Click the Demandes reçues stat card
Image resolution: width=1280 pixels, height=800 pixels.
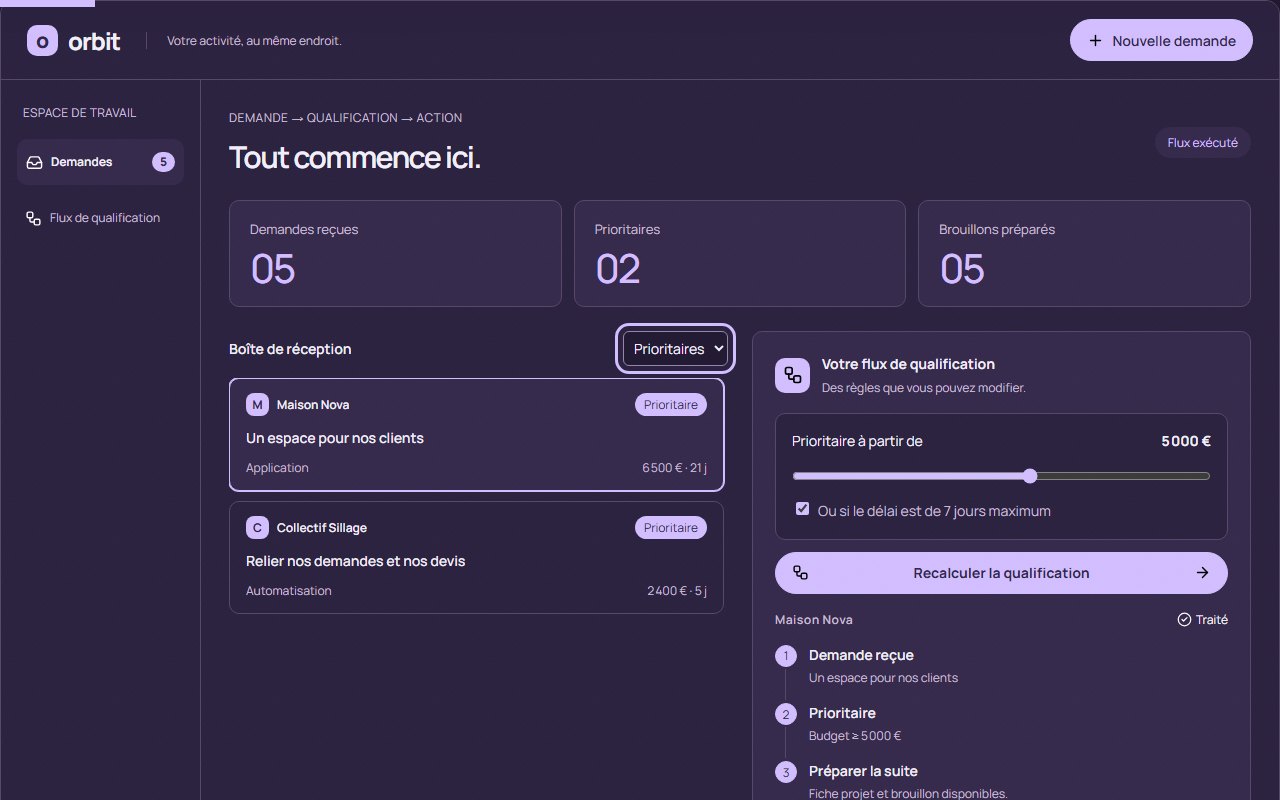click(395, 254)
